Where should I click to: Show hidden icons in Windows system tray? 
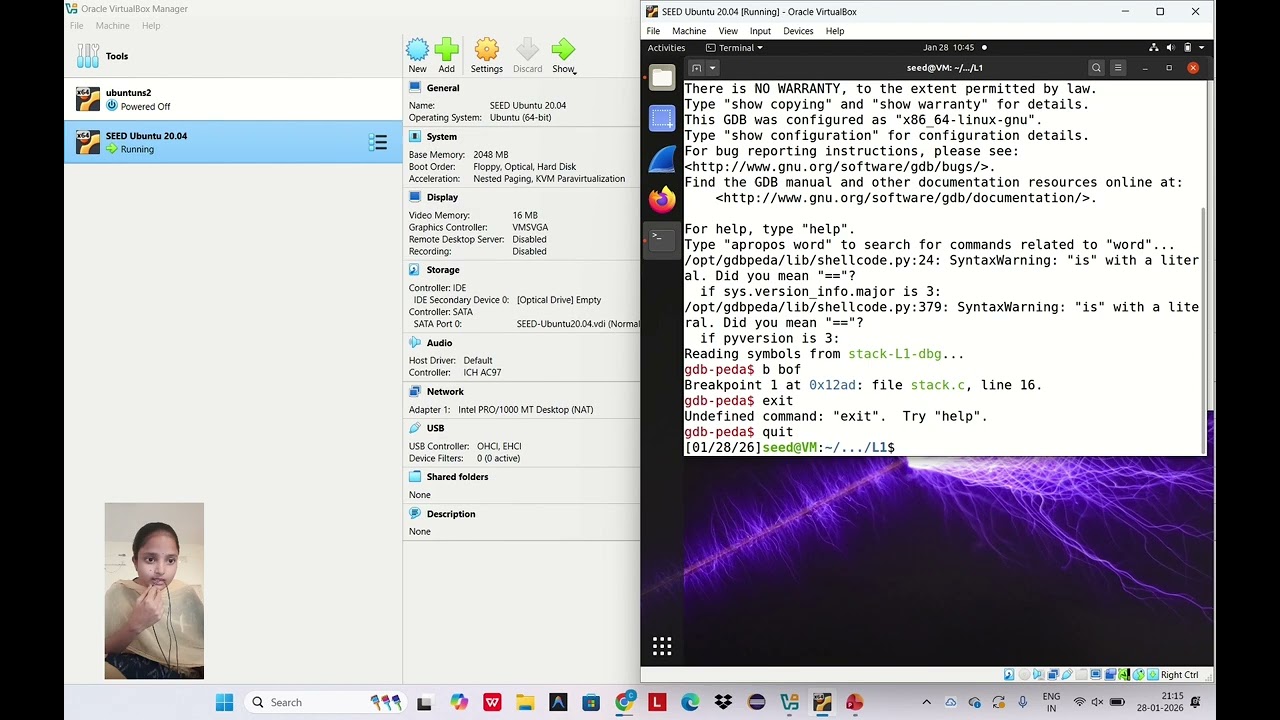point(926,702)
